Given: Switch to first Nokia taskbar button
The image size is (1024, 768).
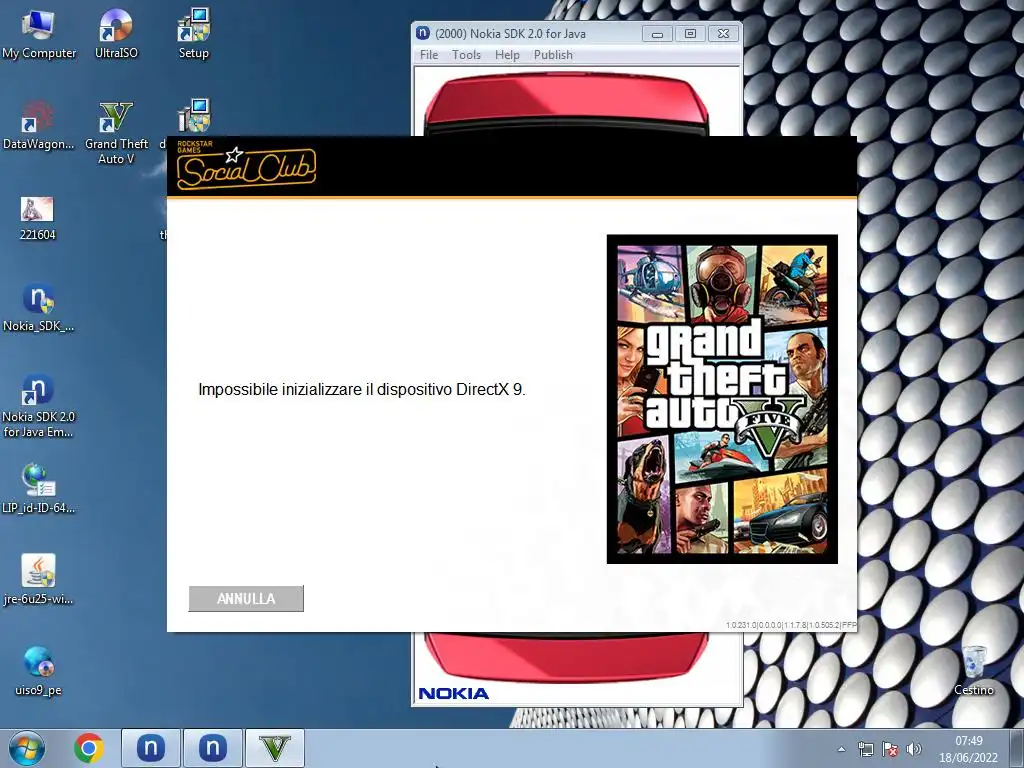Looking at the screenshot, I should (x=150, y=748).
